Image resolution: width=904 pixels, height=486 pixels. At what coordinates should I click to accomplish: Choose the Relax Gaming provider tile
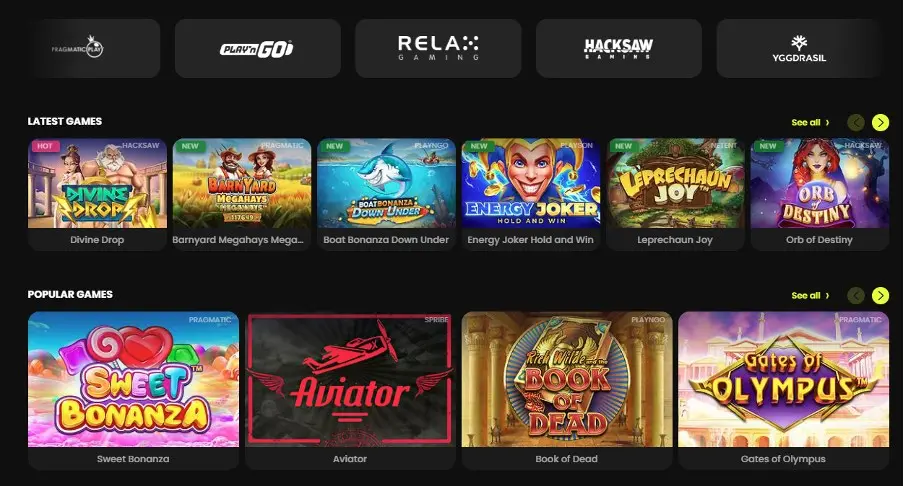tap(438, 48)
